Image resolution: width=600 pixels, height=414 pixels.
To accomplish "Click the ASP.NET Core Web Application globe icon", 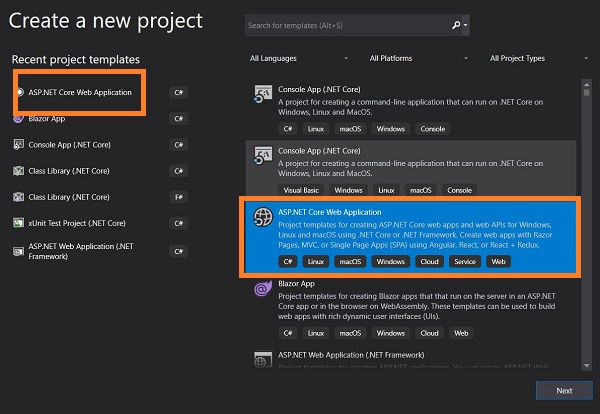I will coord(263,217).
